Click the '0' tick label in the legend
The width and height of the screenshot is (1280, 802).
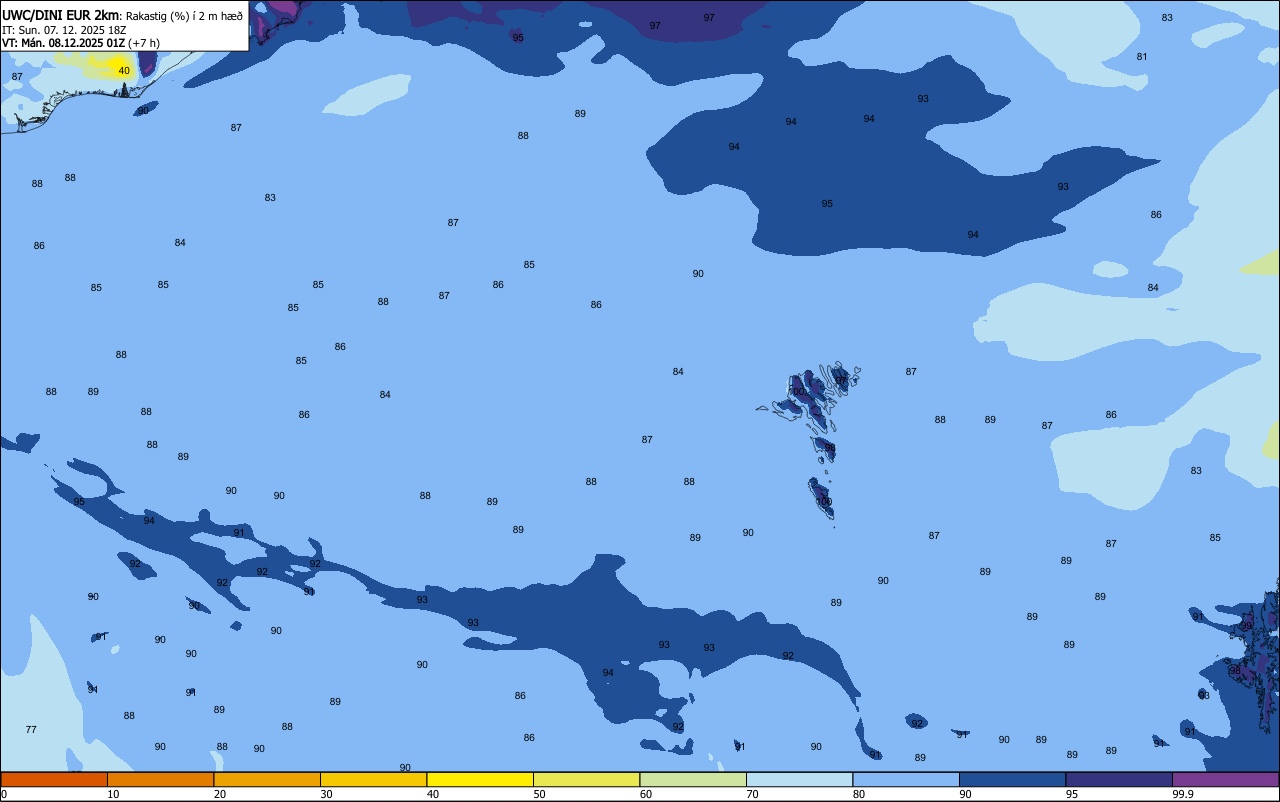click(x=4, y=794)
